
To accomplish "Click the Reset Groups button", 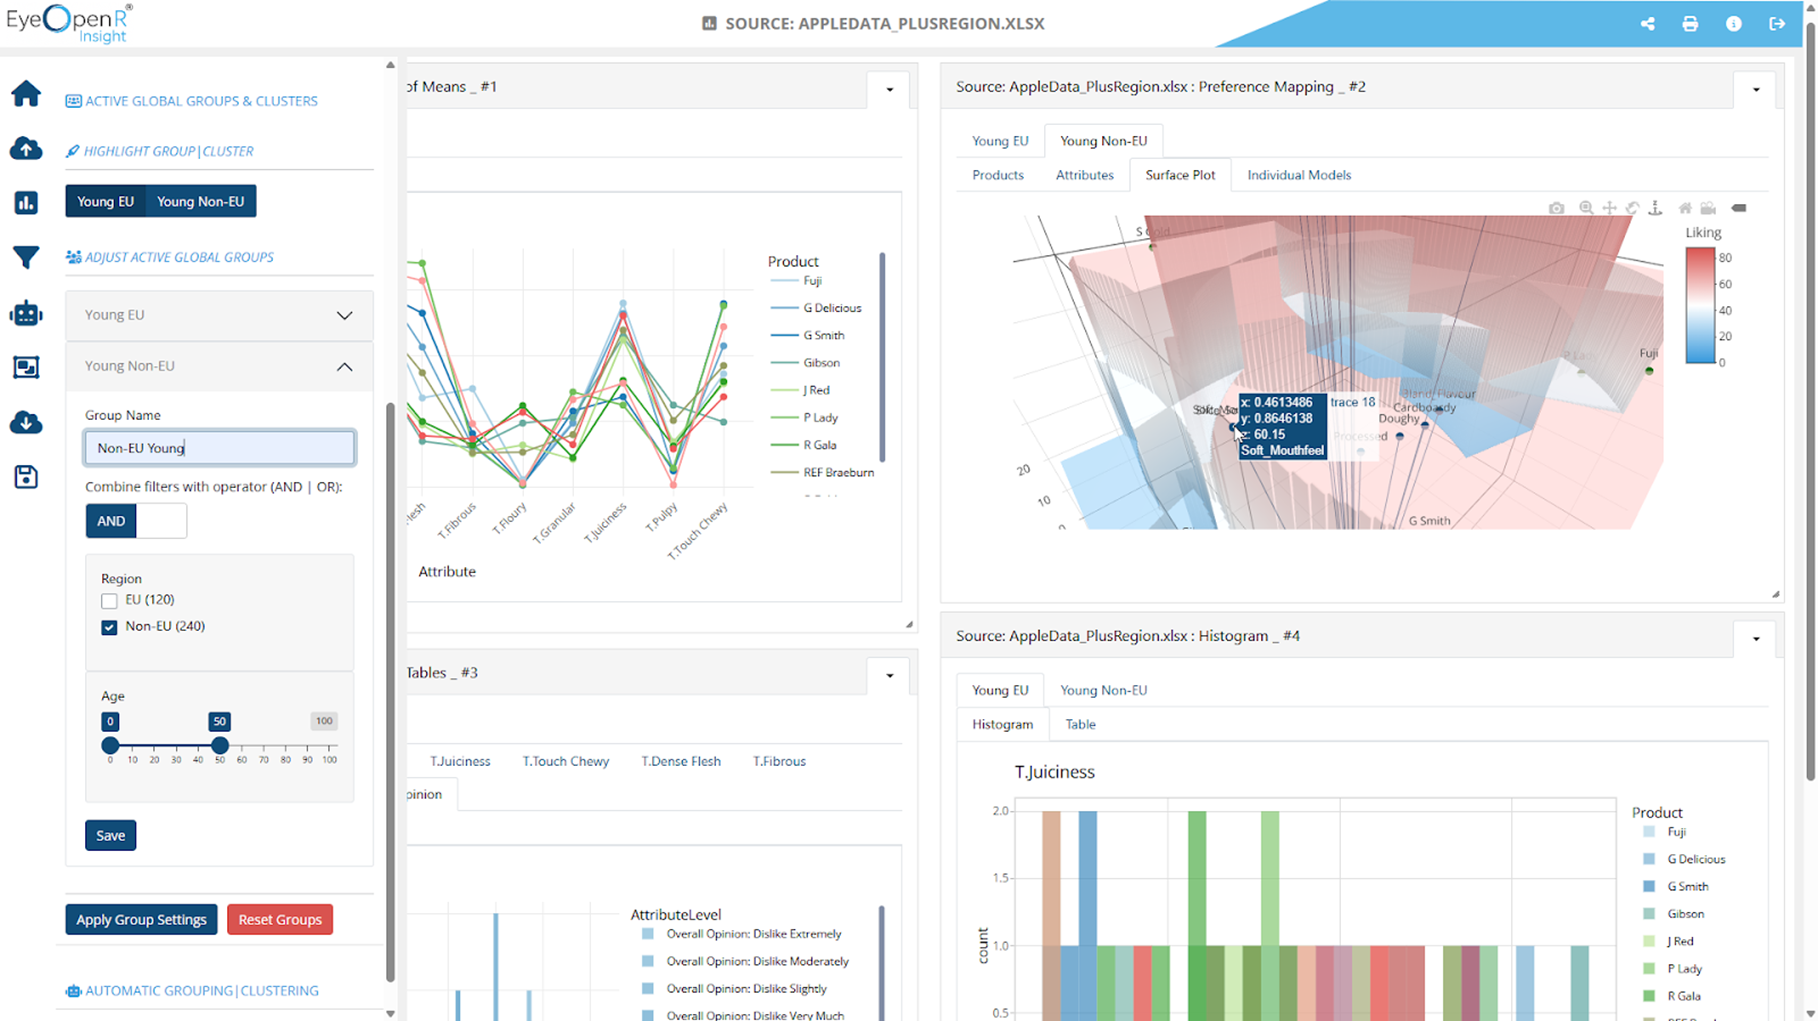I will 280,919.
